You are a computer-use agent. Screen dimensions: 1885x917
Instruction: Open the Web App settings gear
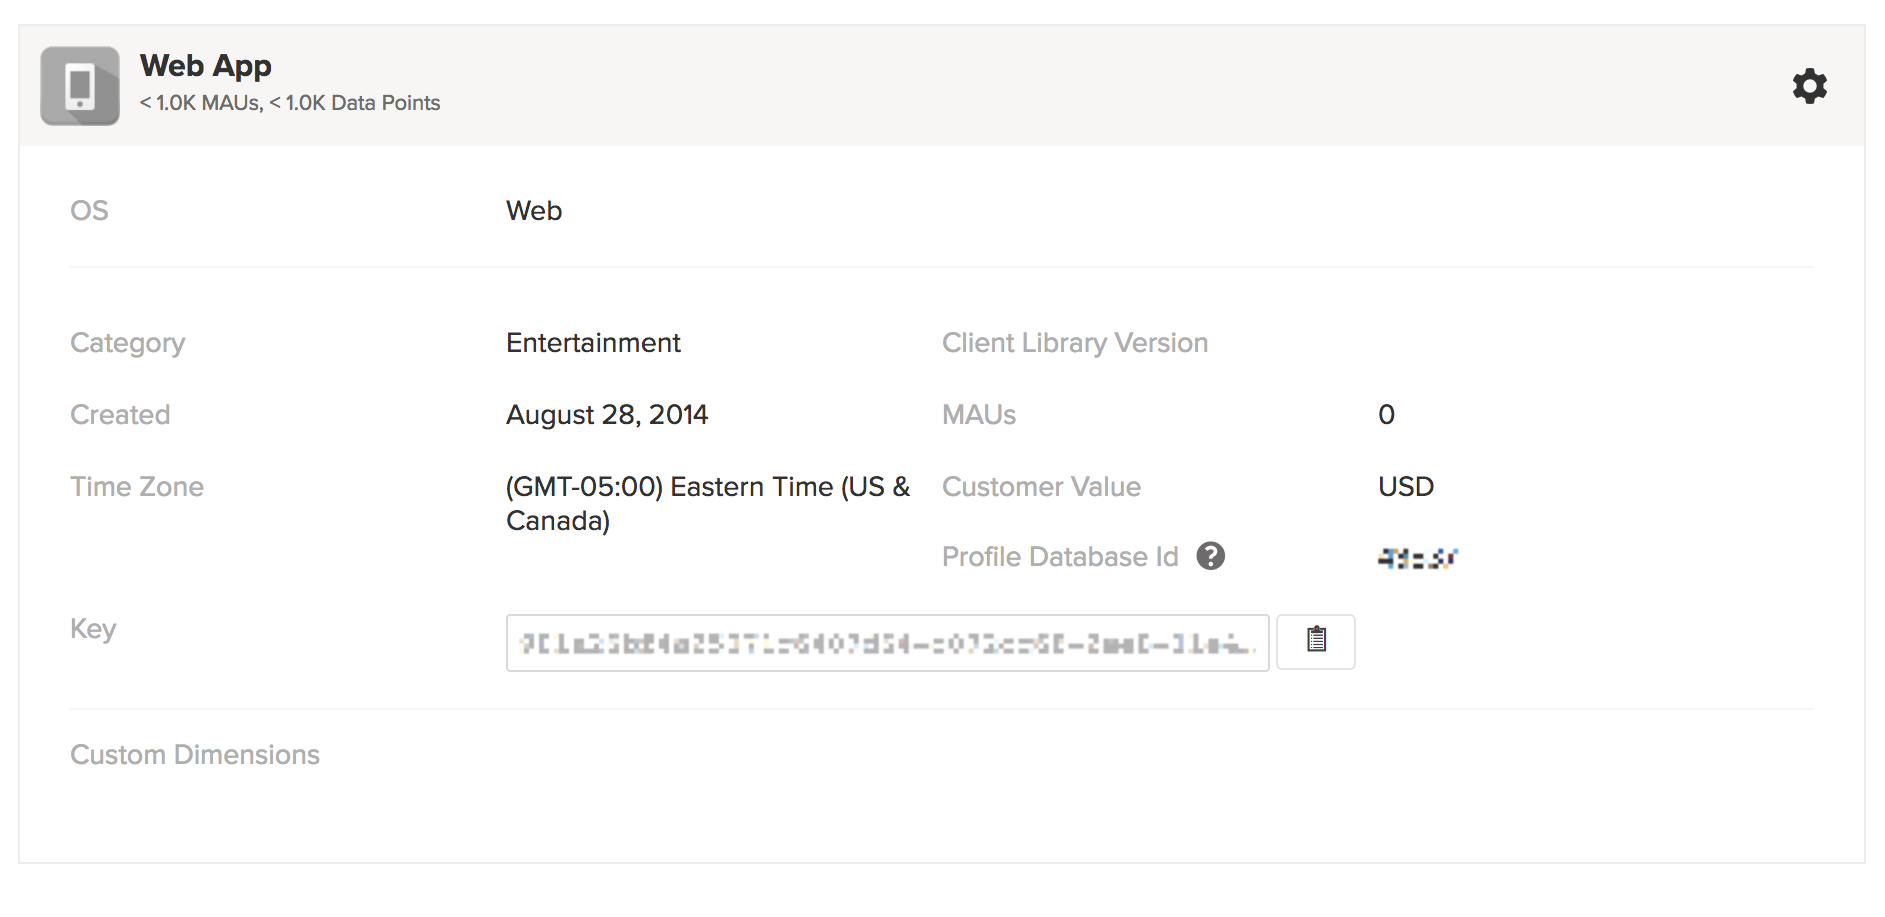pyautogui.click(x=1809, y=86)
